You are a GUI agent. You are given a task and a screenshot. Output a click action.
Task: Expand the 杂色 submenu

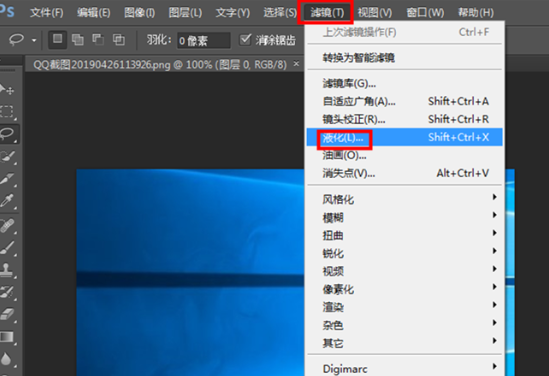coord(404,325)
